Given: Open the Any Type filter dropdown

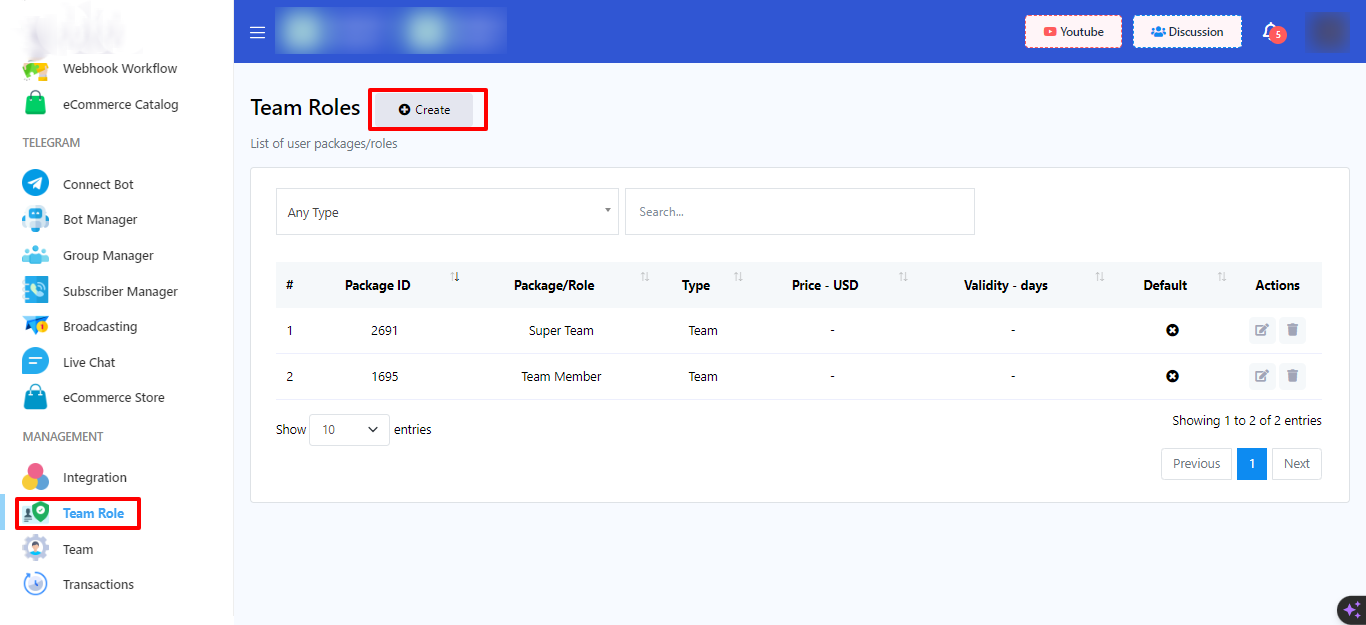Looking at the screenshot, I should (x=447, y=212).
